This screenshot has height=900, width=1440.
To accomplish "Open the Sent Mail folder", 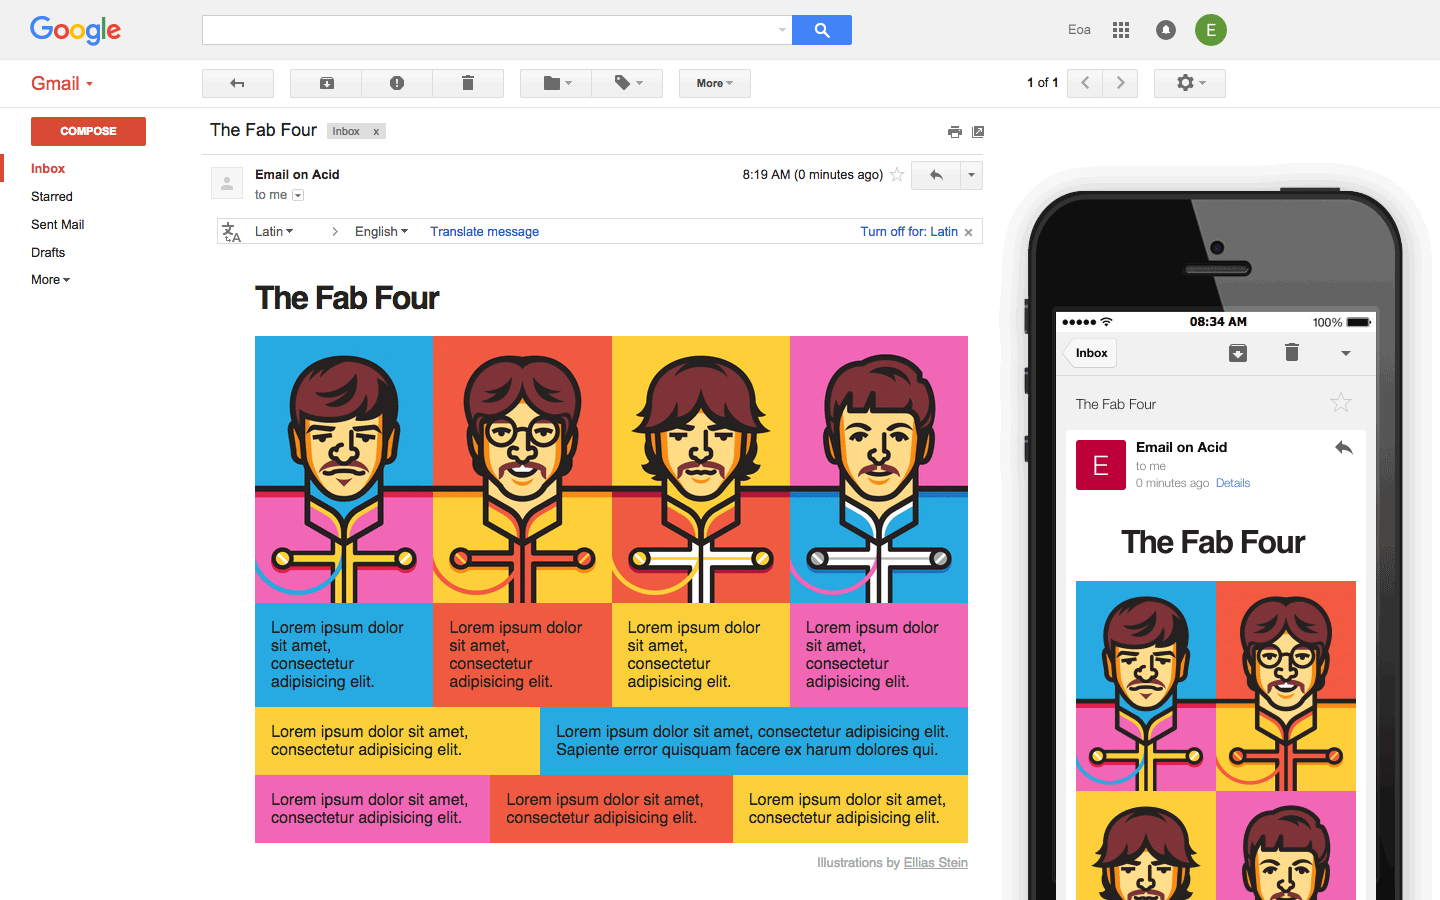I will coord(58,225).
